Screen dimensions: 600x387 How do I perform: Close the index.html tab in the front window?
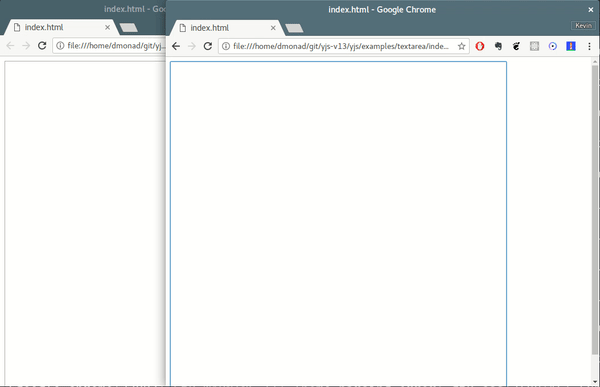[x=273, y=28]
